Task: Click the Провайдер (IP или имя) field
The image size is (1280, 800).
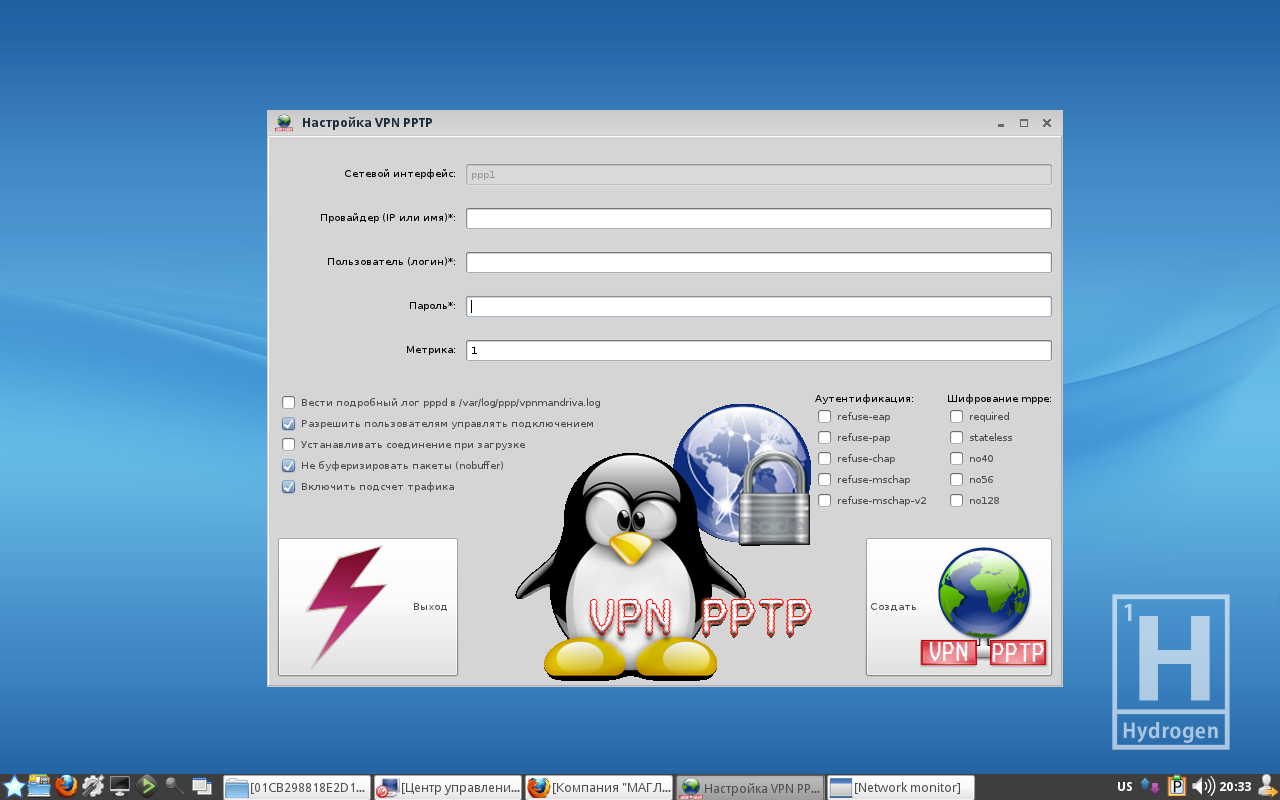Action: coord(758,219)
